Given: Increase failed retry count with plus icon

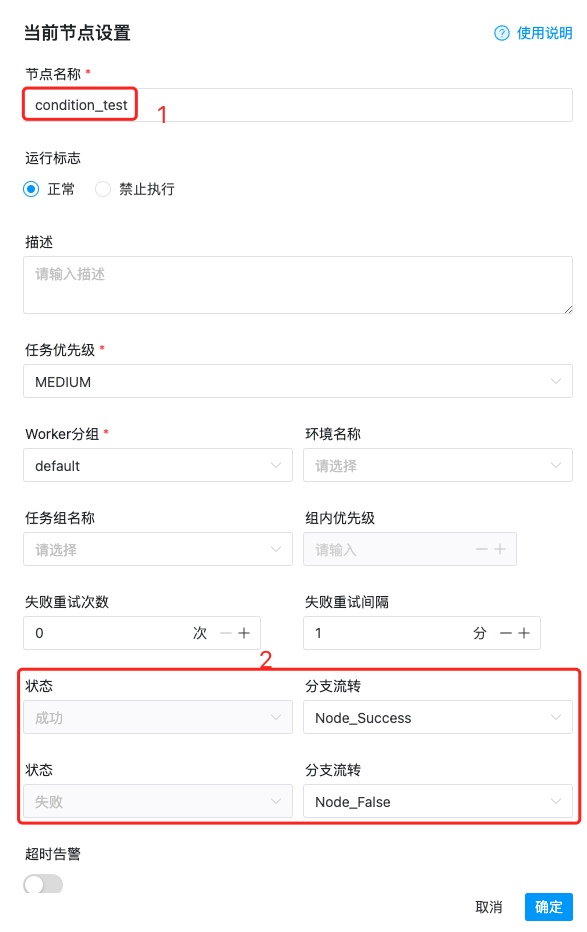Looking at the screenshot, I should point(244,633).
